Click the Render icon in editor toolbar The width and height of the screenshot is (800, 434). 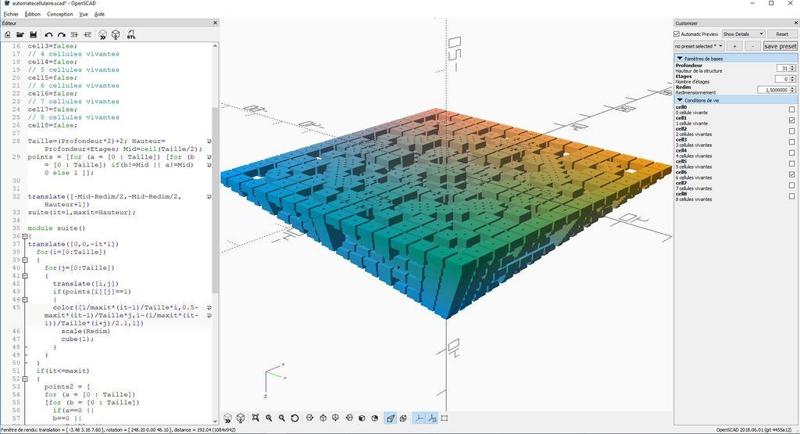point(116,35)
